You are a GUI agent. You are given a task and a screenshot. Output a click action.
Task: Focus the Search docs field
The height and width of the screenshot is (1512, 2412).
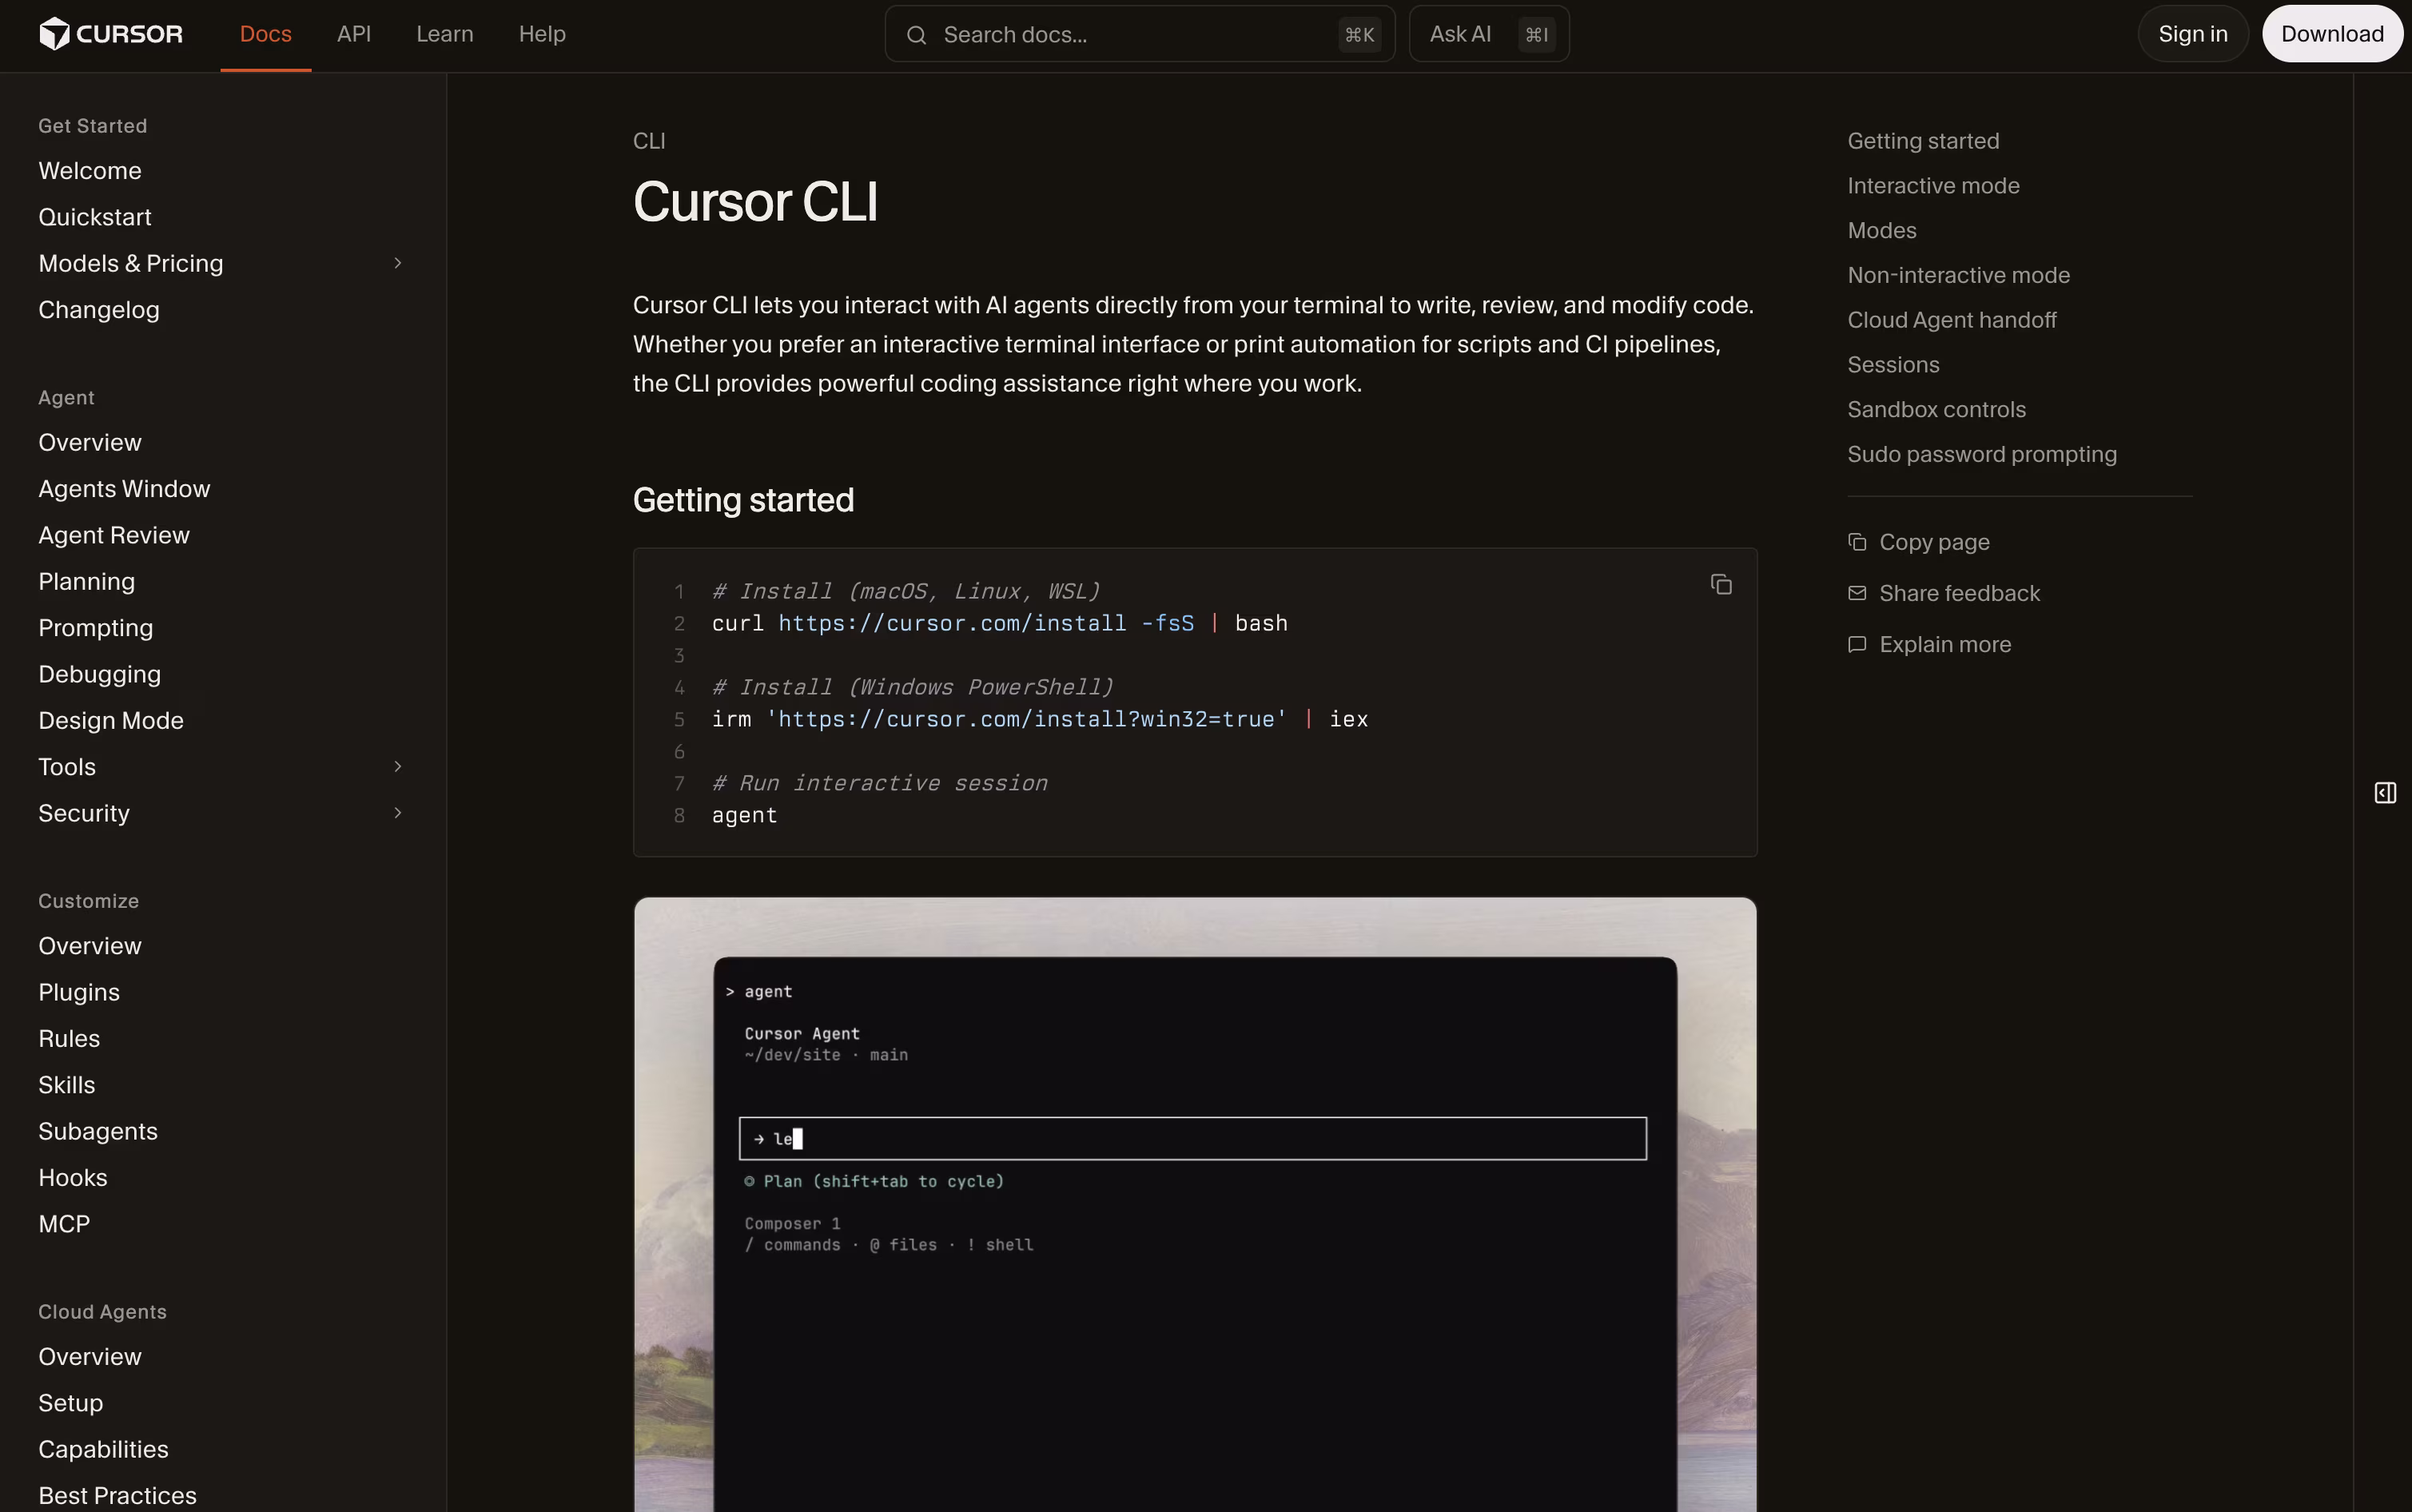click(x=1140, y=34)
